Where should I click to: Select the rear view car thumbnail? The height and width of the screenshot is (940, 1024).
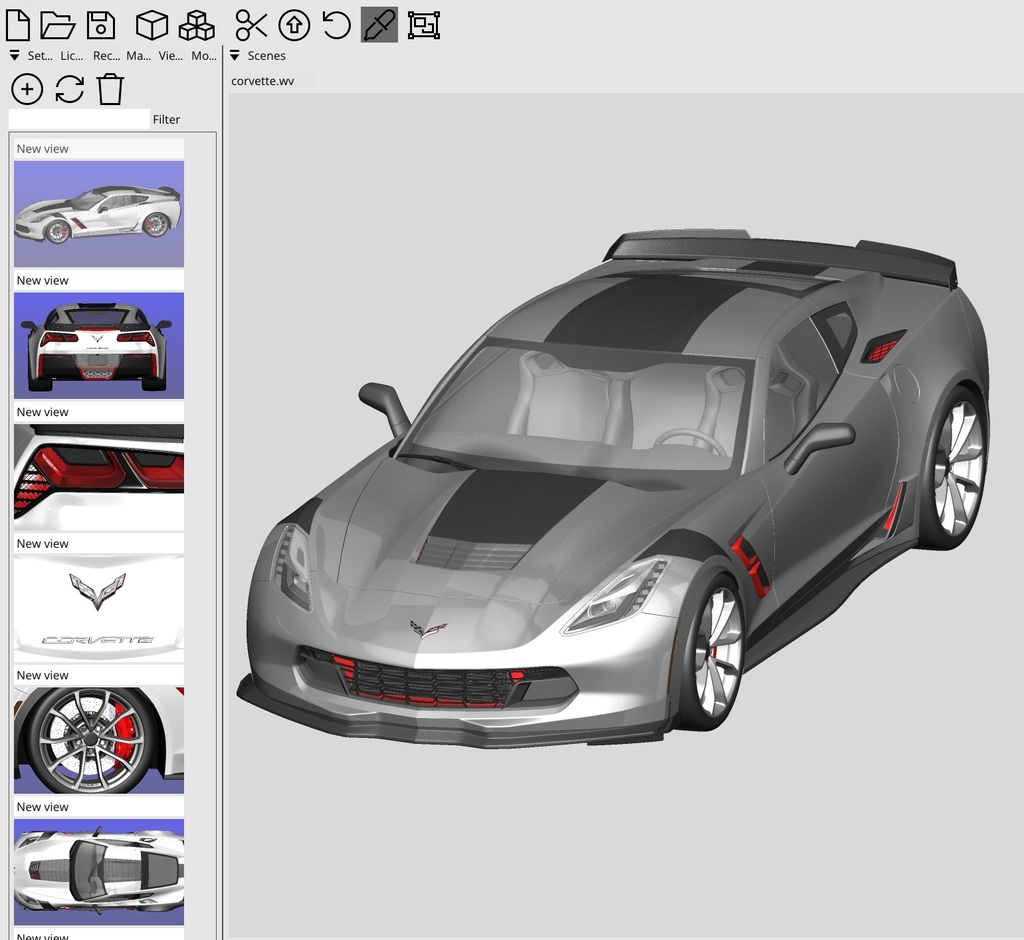[x=98, y=346]
